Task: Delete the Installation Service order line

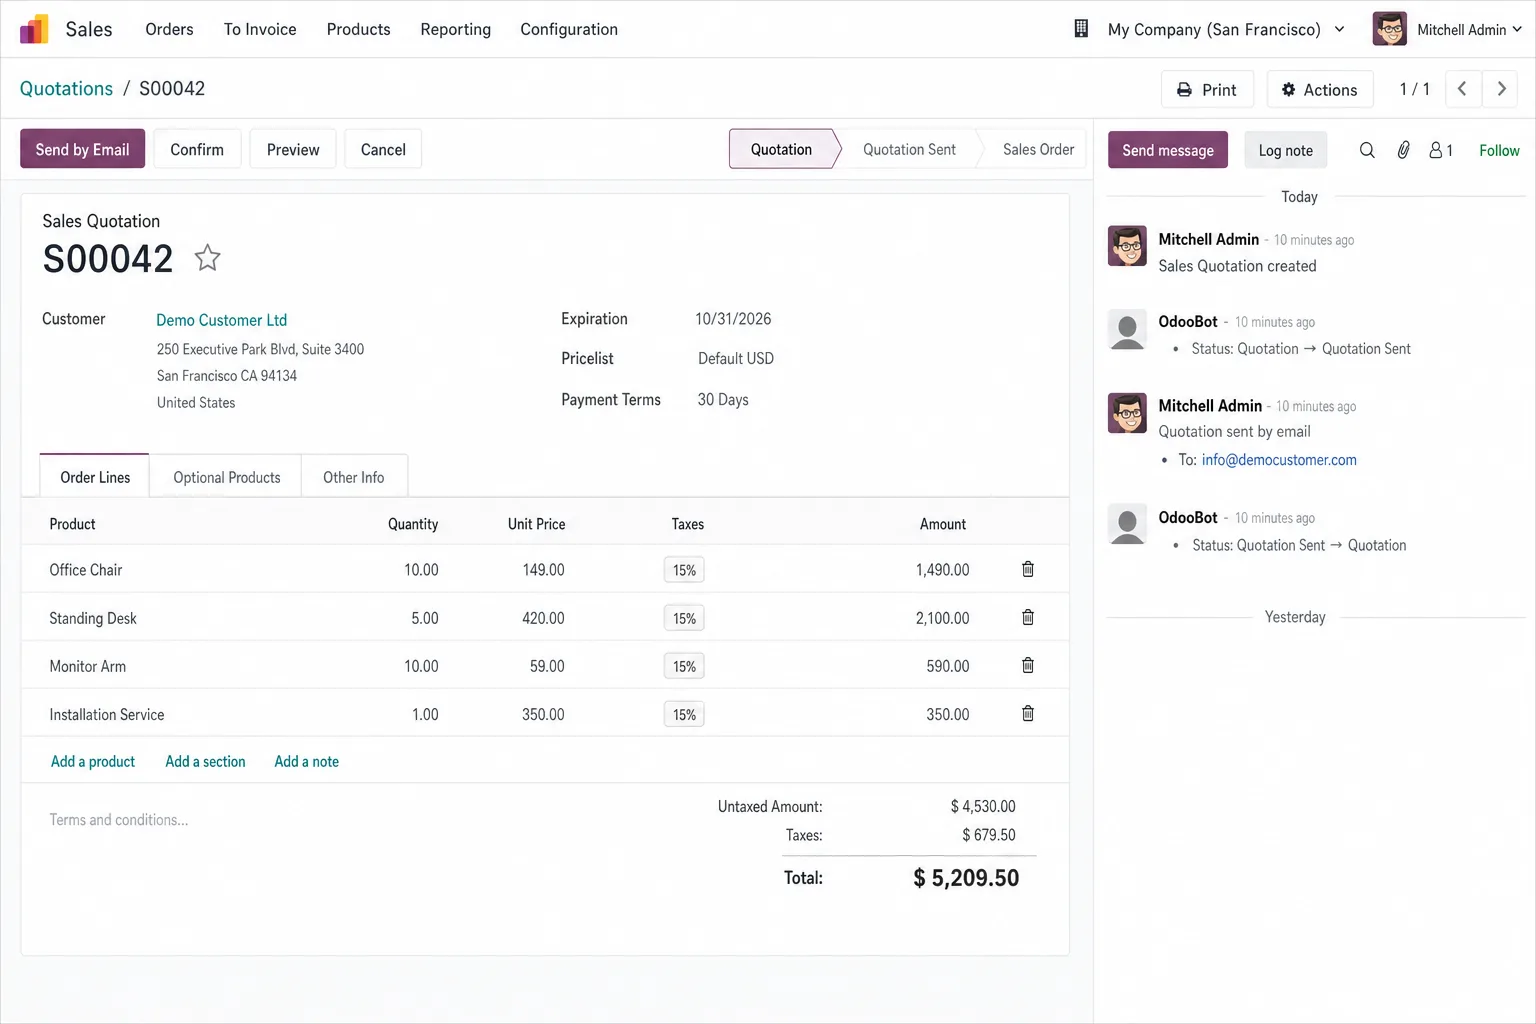Action: coord(1027,713)
